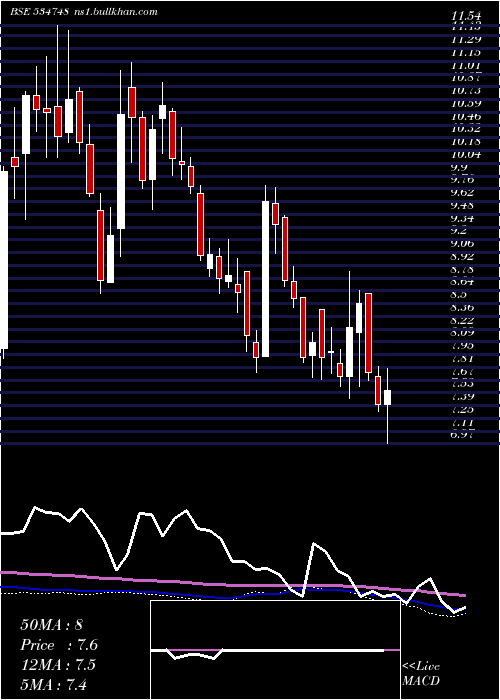Click the 10.18 price axis label
Viewport: 500px width, 700px height.
pyautogui.click(x=466, y=142)
